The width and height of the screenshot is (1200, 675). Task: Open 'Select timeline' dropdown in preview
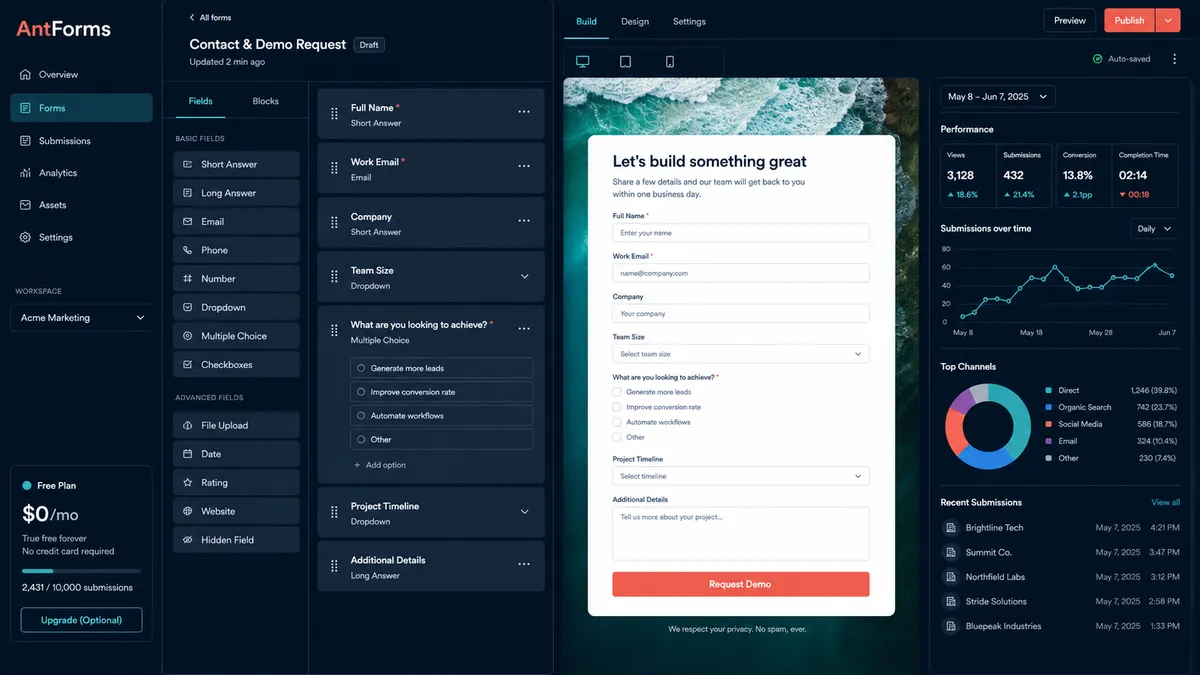[741, 476]
